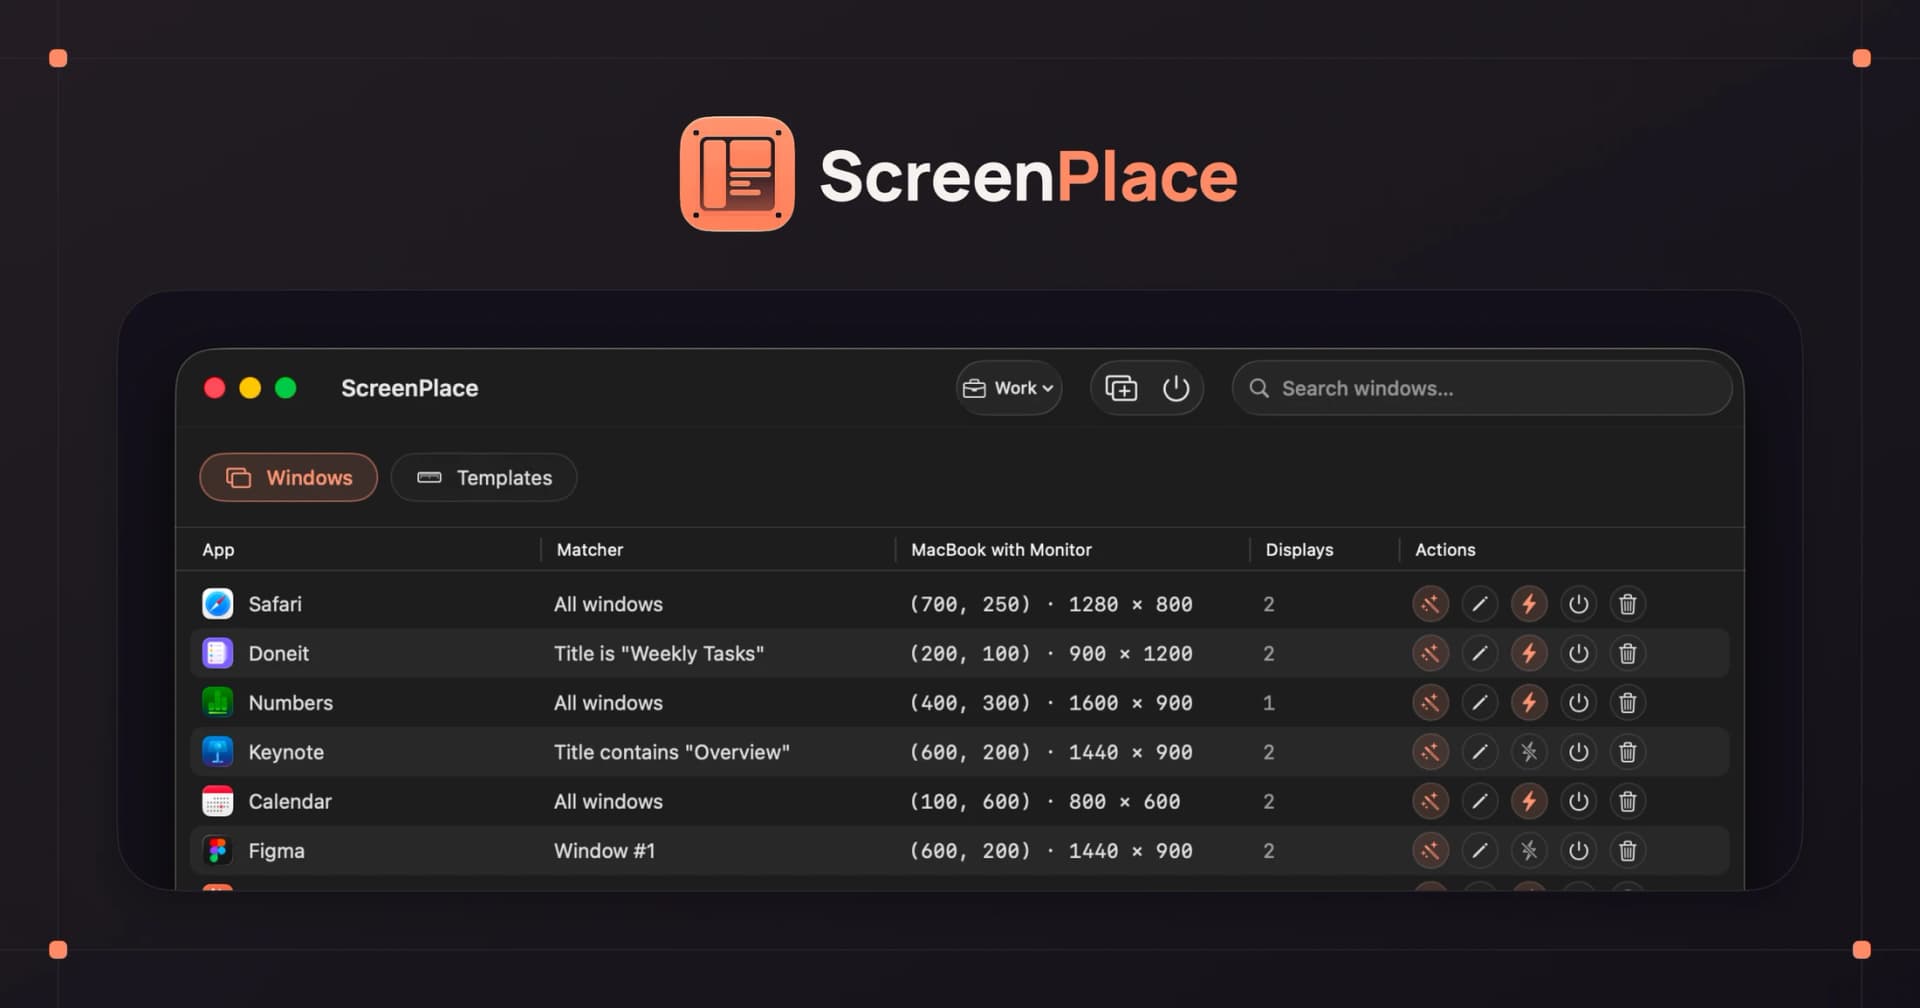Toggle the Calendar row's power button
Viewport: 1920px width, 1008px height.
pos(1578,801)
